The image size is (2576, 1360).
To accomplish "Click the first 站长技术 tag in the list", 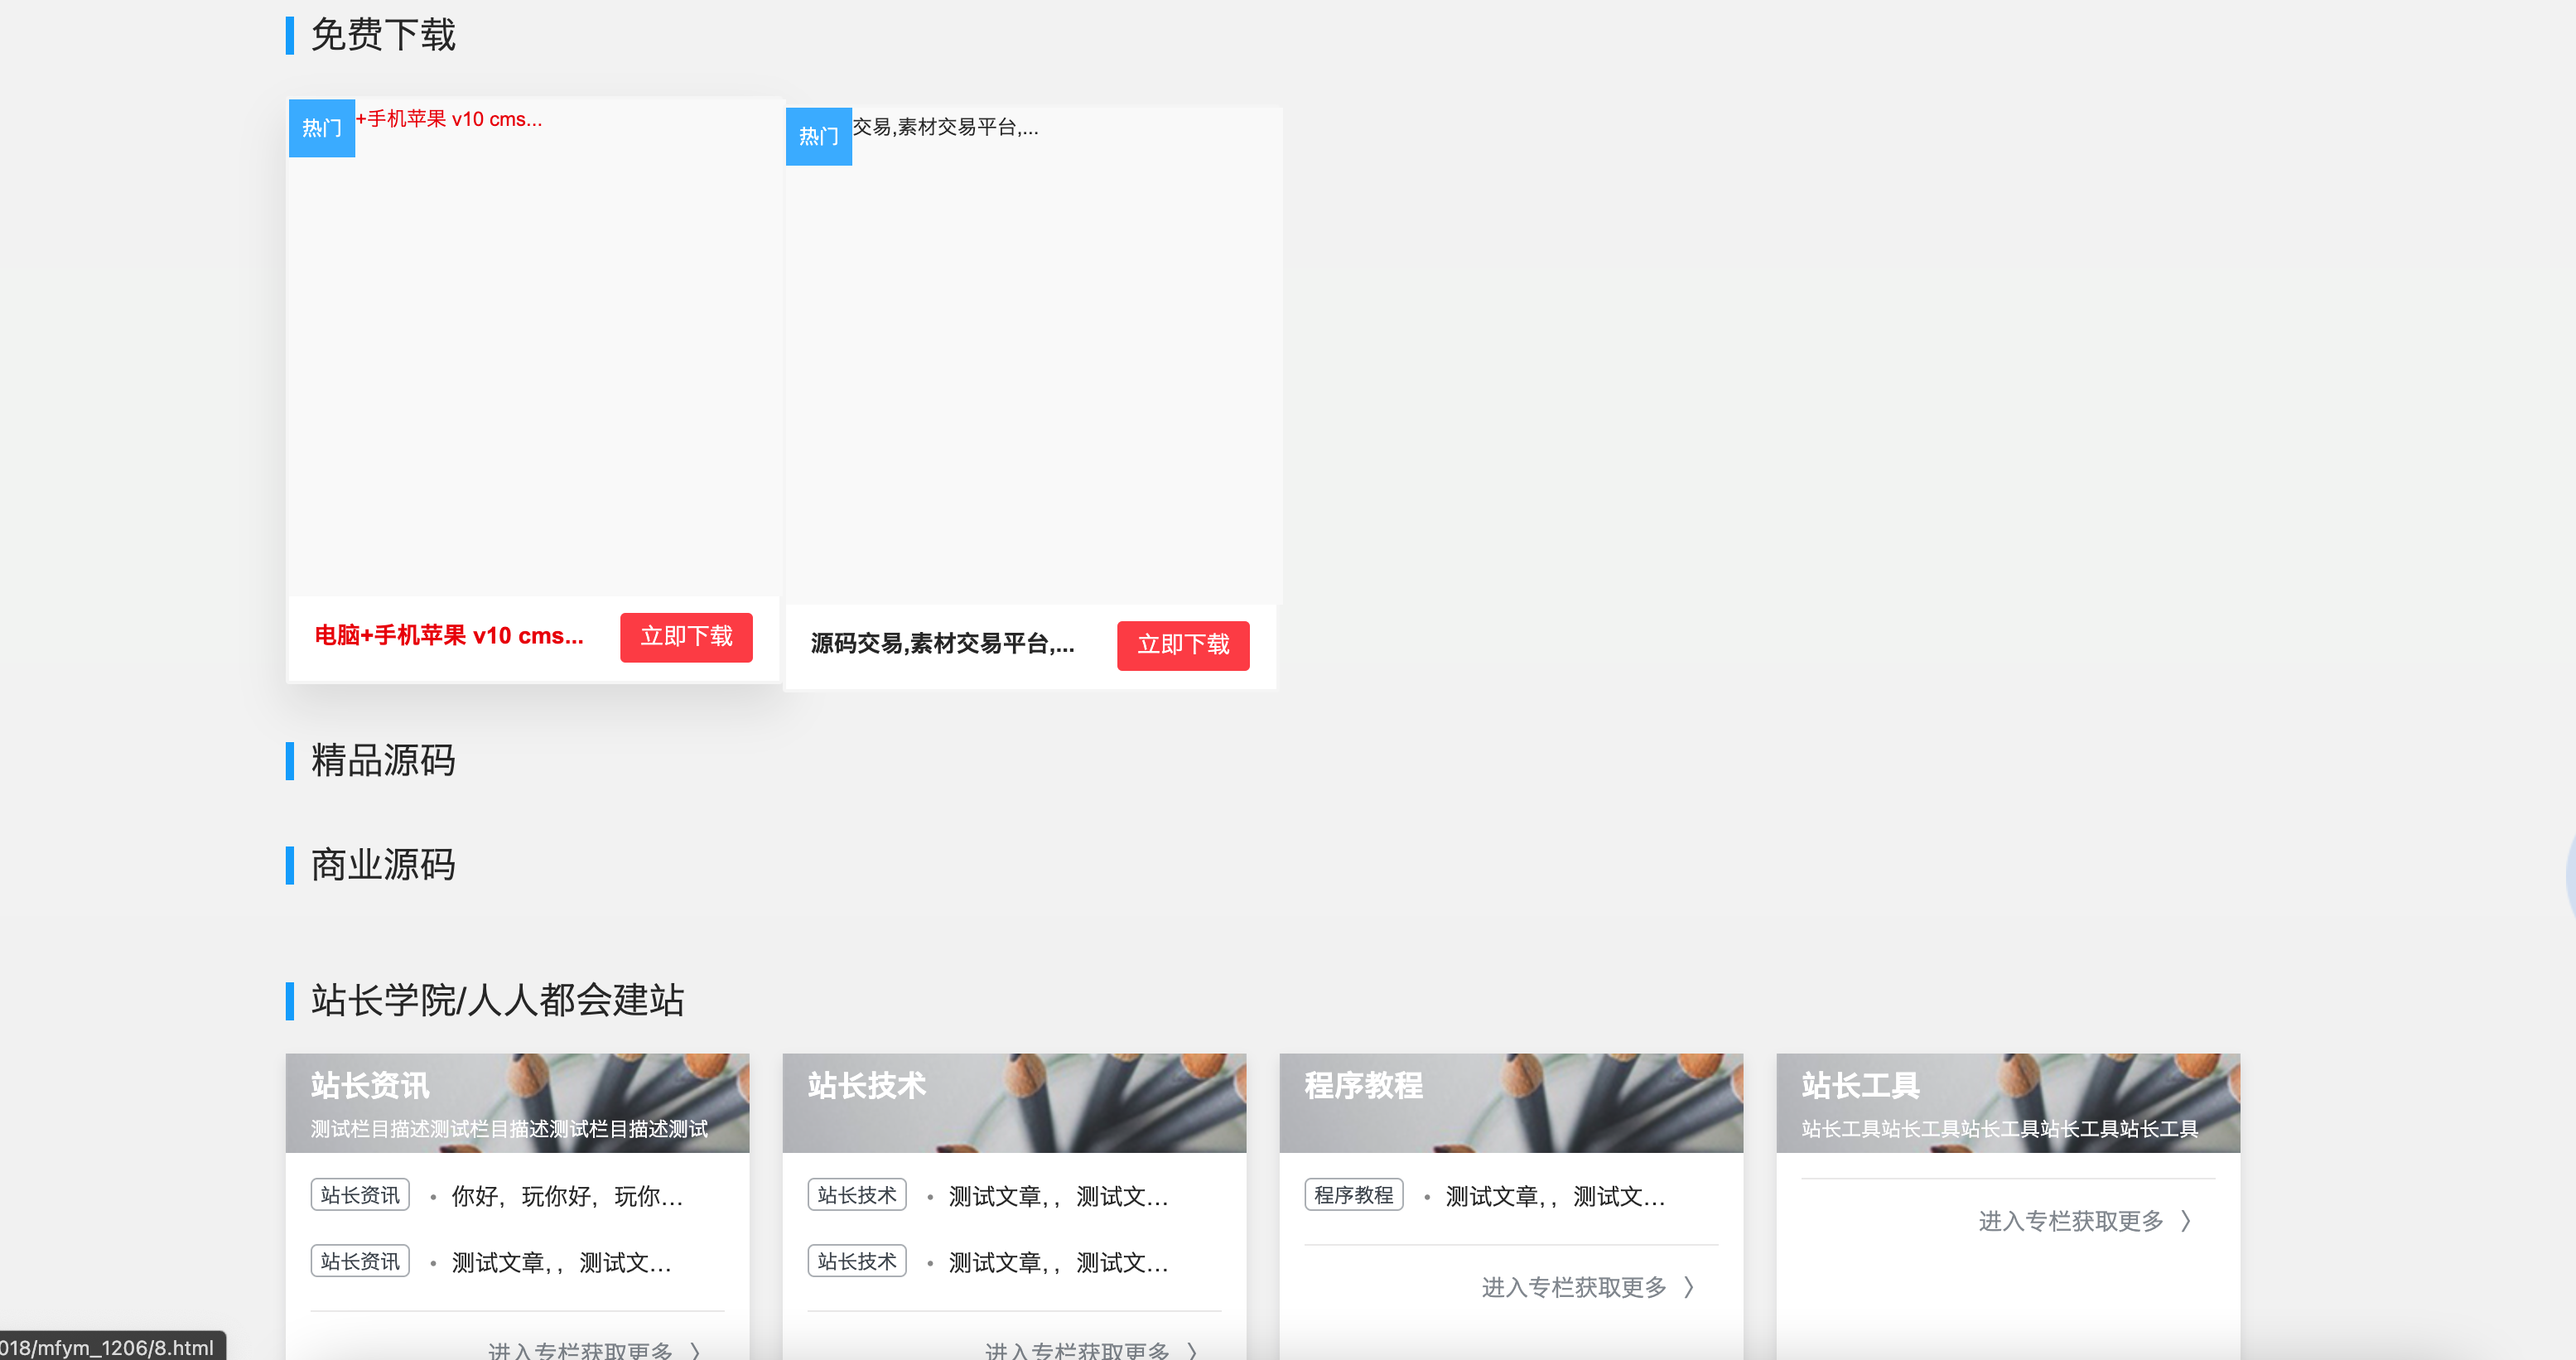I will pos(857,1195).
